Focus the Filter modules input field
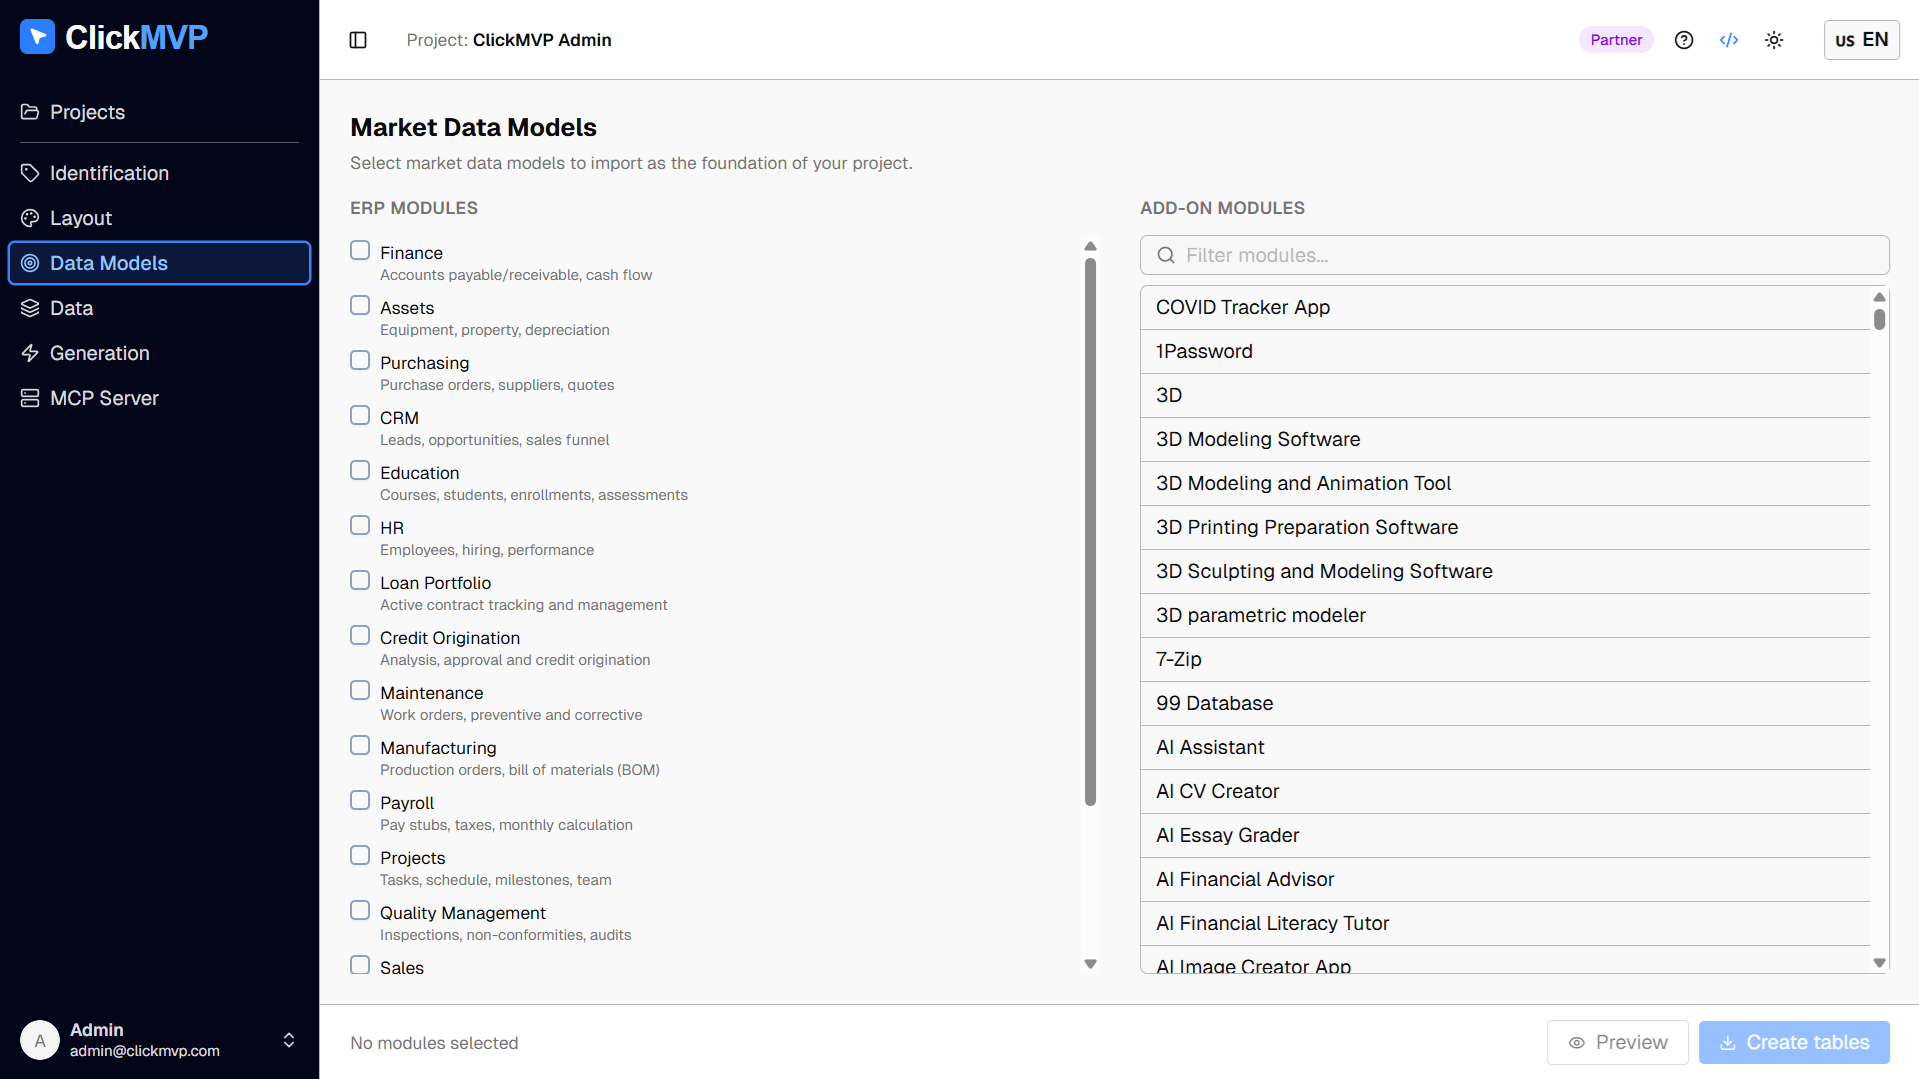Image resolution: width=1919 pixels, height=1079 pixels. pyautogui.click(x=1530, y=256)
